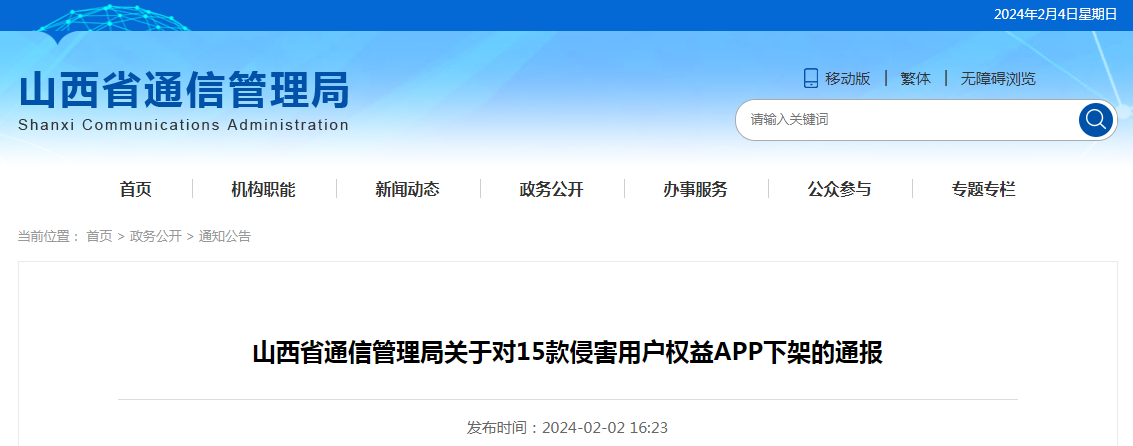The height and width of the screenshot is (446, 1133).
Task: Click the 当前位置： breadcrumb label
Action: click(x=49, y=236)
